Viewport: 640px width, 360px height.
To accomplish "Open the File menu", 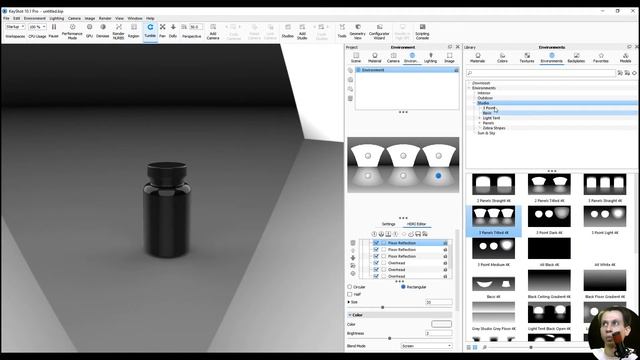I will coord(6,18).
